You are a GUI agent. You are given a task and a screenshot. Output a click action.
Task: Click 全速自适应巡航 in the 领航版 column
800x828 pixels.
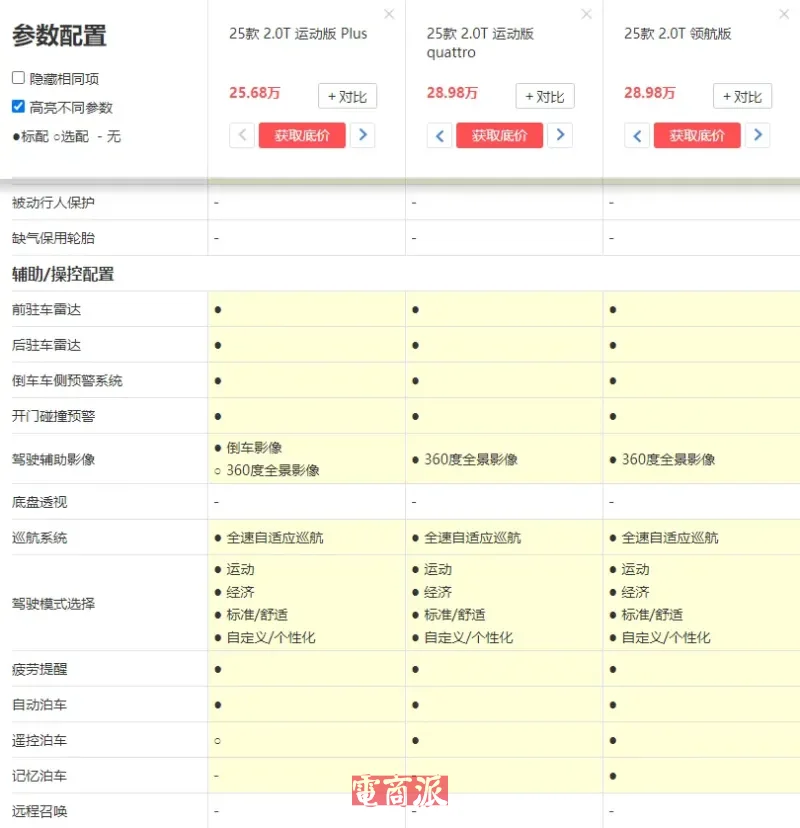pyautogui.click(x=670, y=538)
